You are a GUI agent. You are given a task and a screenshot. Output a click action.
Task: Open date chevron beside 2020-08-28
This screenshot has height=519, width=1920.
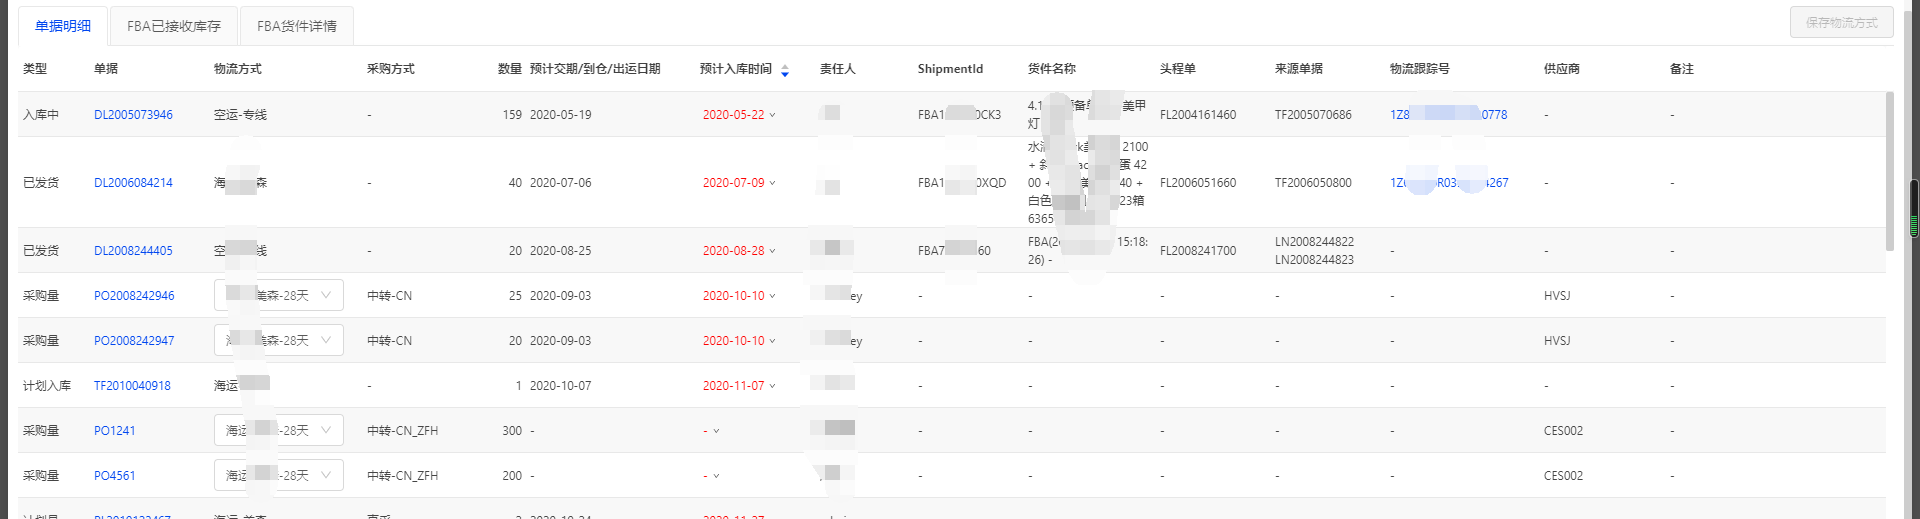(772, 251)
